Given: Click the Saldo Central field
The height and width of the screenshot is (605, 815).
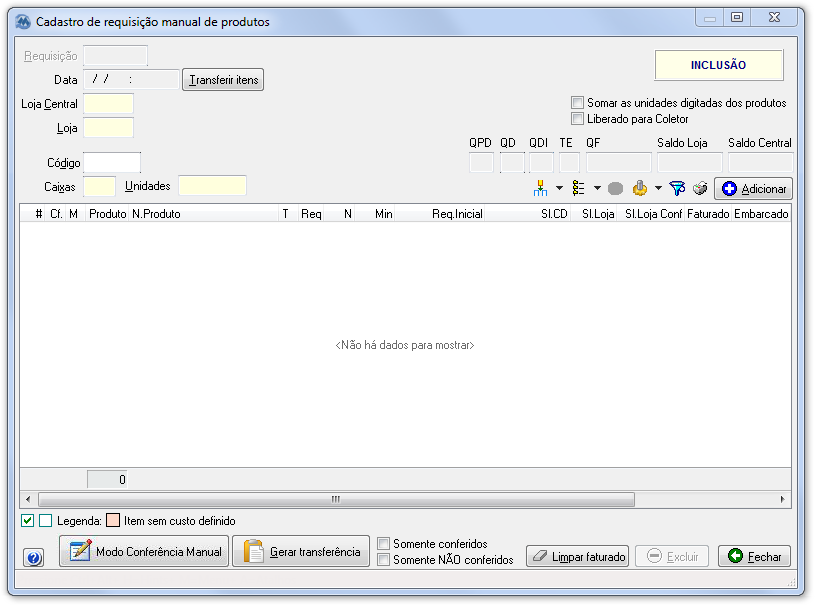Looking at the screenshot, I should pos(761,162).
